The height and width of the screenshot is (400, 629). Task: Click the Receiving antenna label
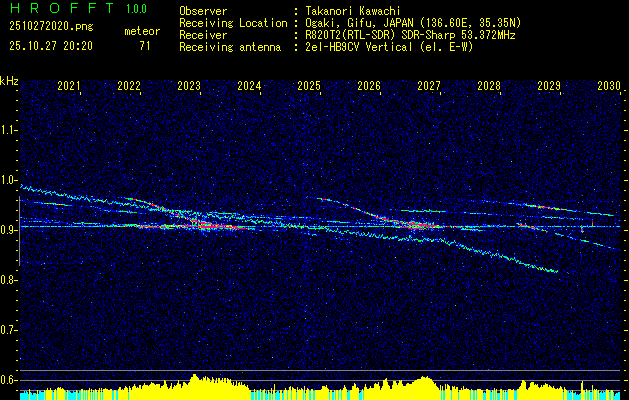(230, 47)
